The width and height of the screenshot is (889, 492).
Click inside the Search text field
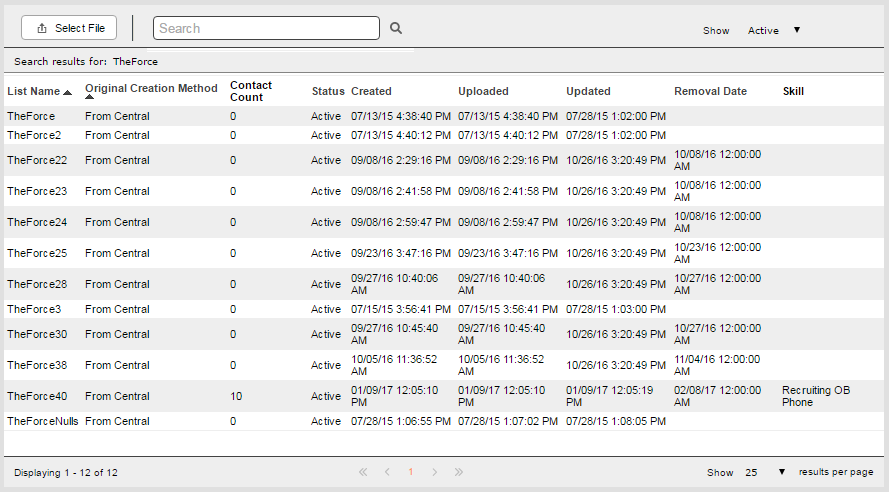(x=266, y=28)
